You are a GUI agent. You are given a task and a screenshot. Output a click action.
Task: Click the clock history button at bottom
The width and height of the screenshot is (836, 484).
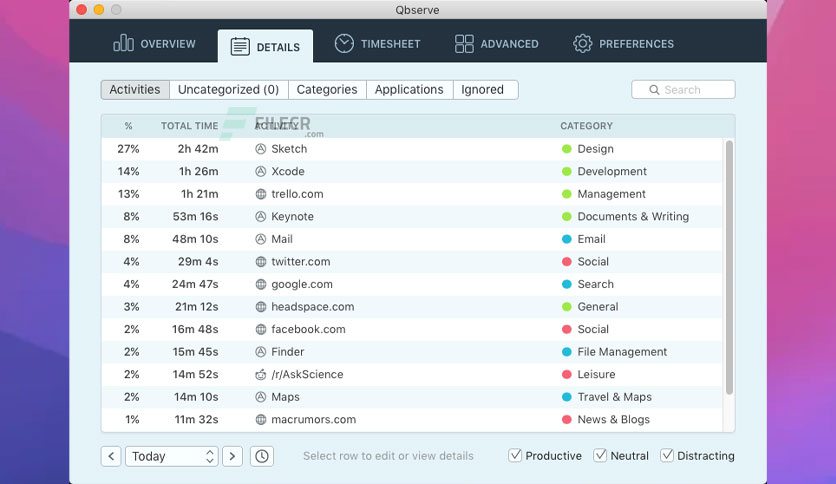(x=262, y=456)
